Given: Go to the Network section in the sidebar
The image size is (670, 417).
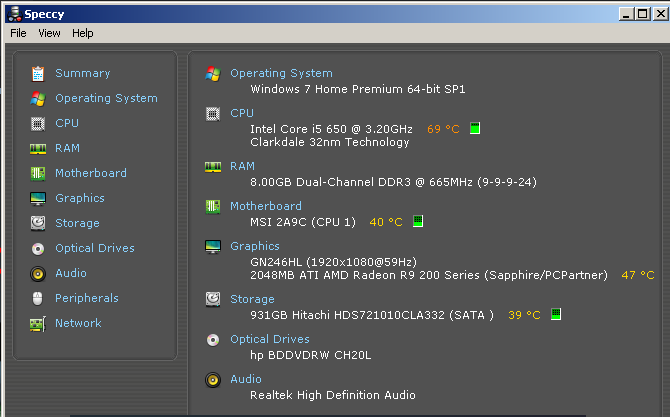Looking at the screenshot, I should pyautogui.click(x=78, y=323).
